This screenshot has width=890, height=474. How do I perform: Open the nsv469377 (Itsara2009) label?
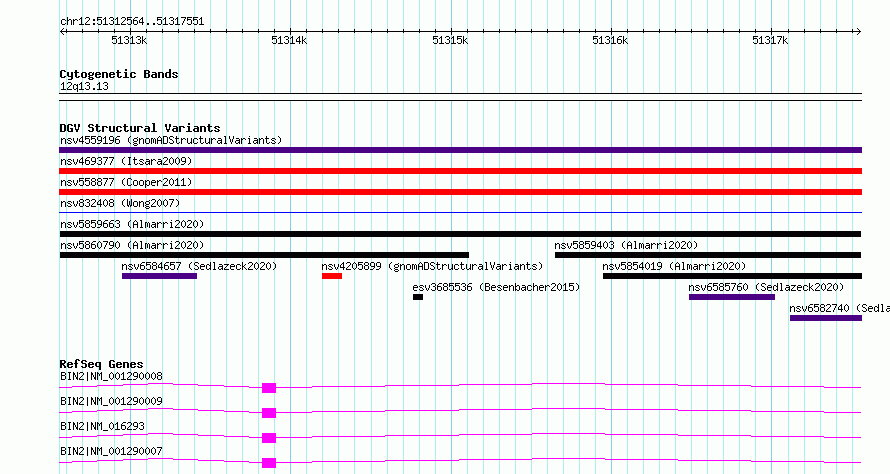click(x=126, y=161)
